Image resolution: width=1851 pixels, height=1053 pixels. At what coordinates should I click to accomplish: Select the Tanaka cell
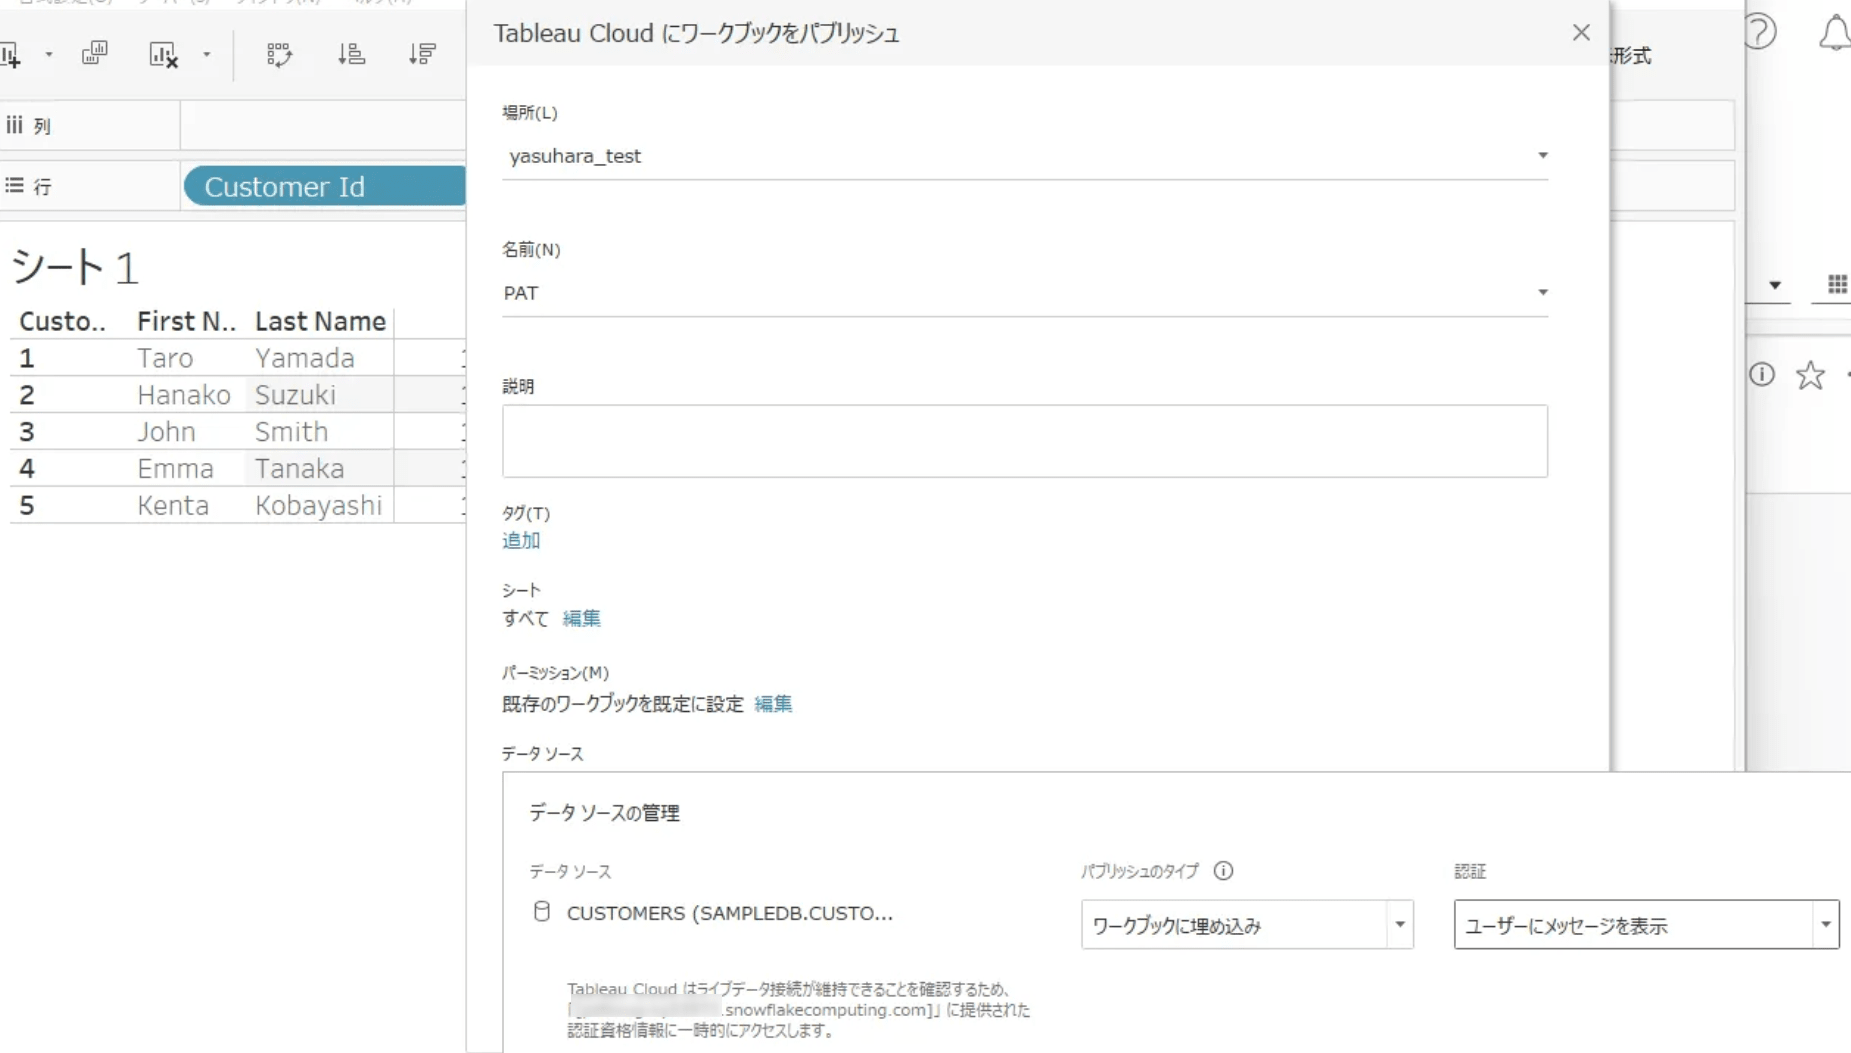tap(299, 469)
